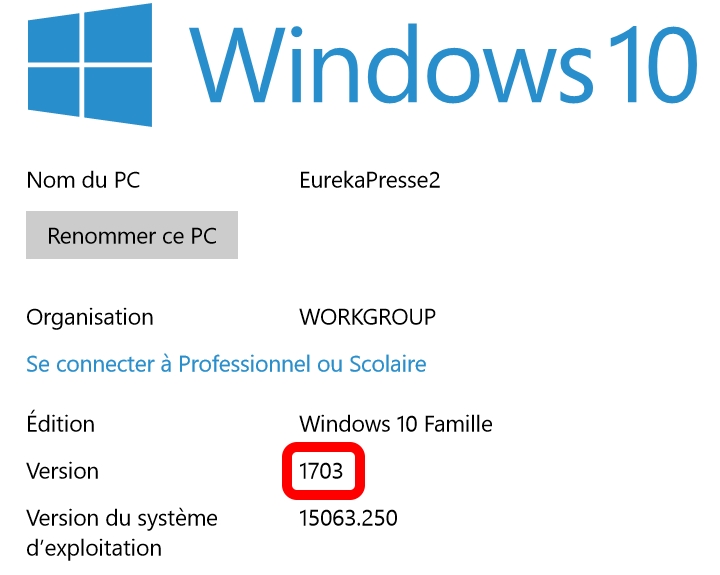Click the lower-right pane of Windows logo
Screen dimensions: 720x575
point(118,96)
